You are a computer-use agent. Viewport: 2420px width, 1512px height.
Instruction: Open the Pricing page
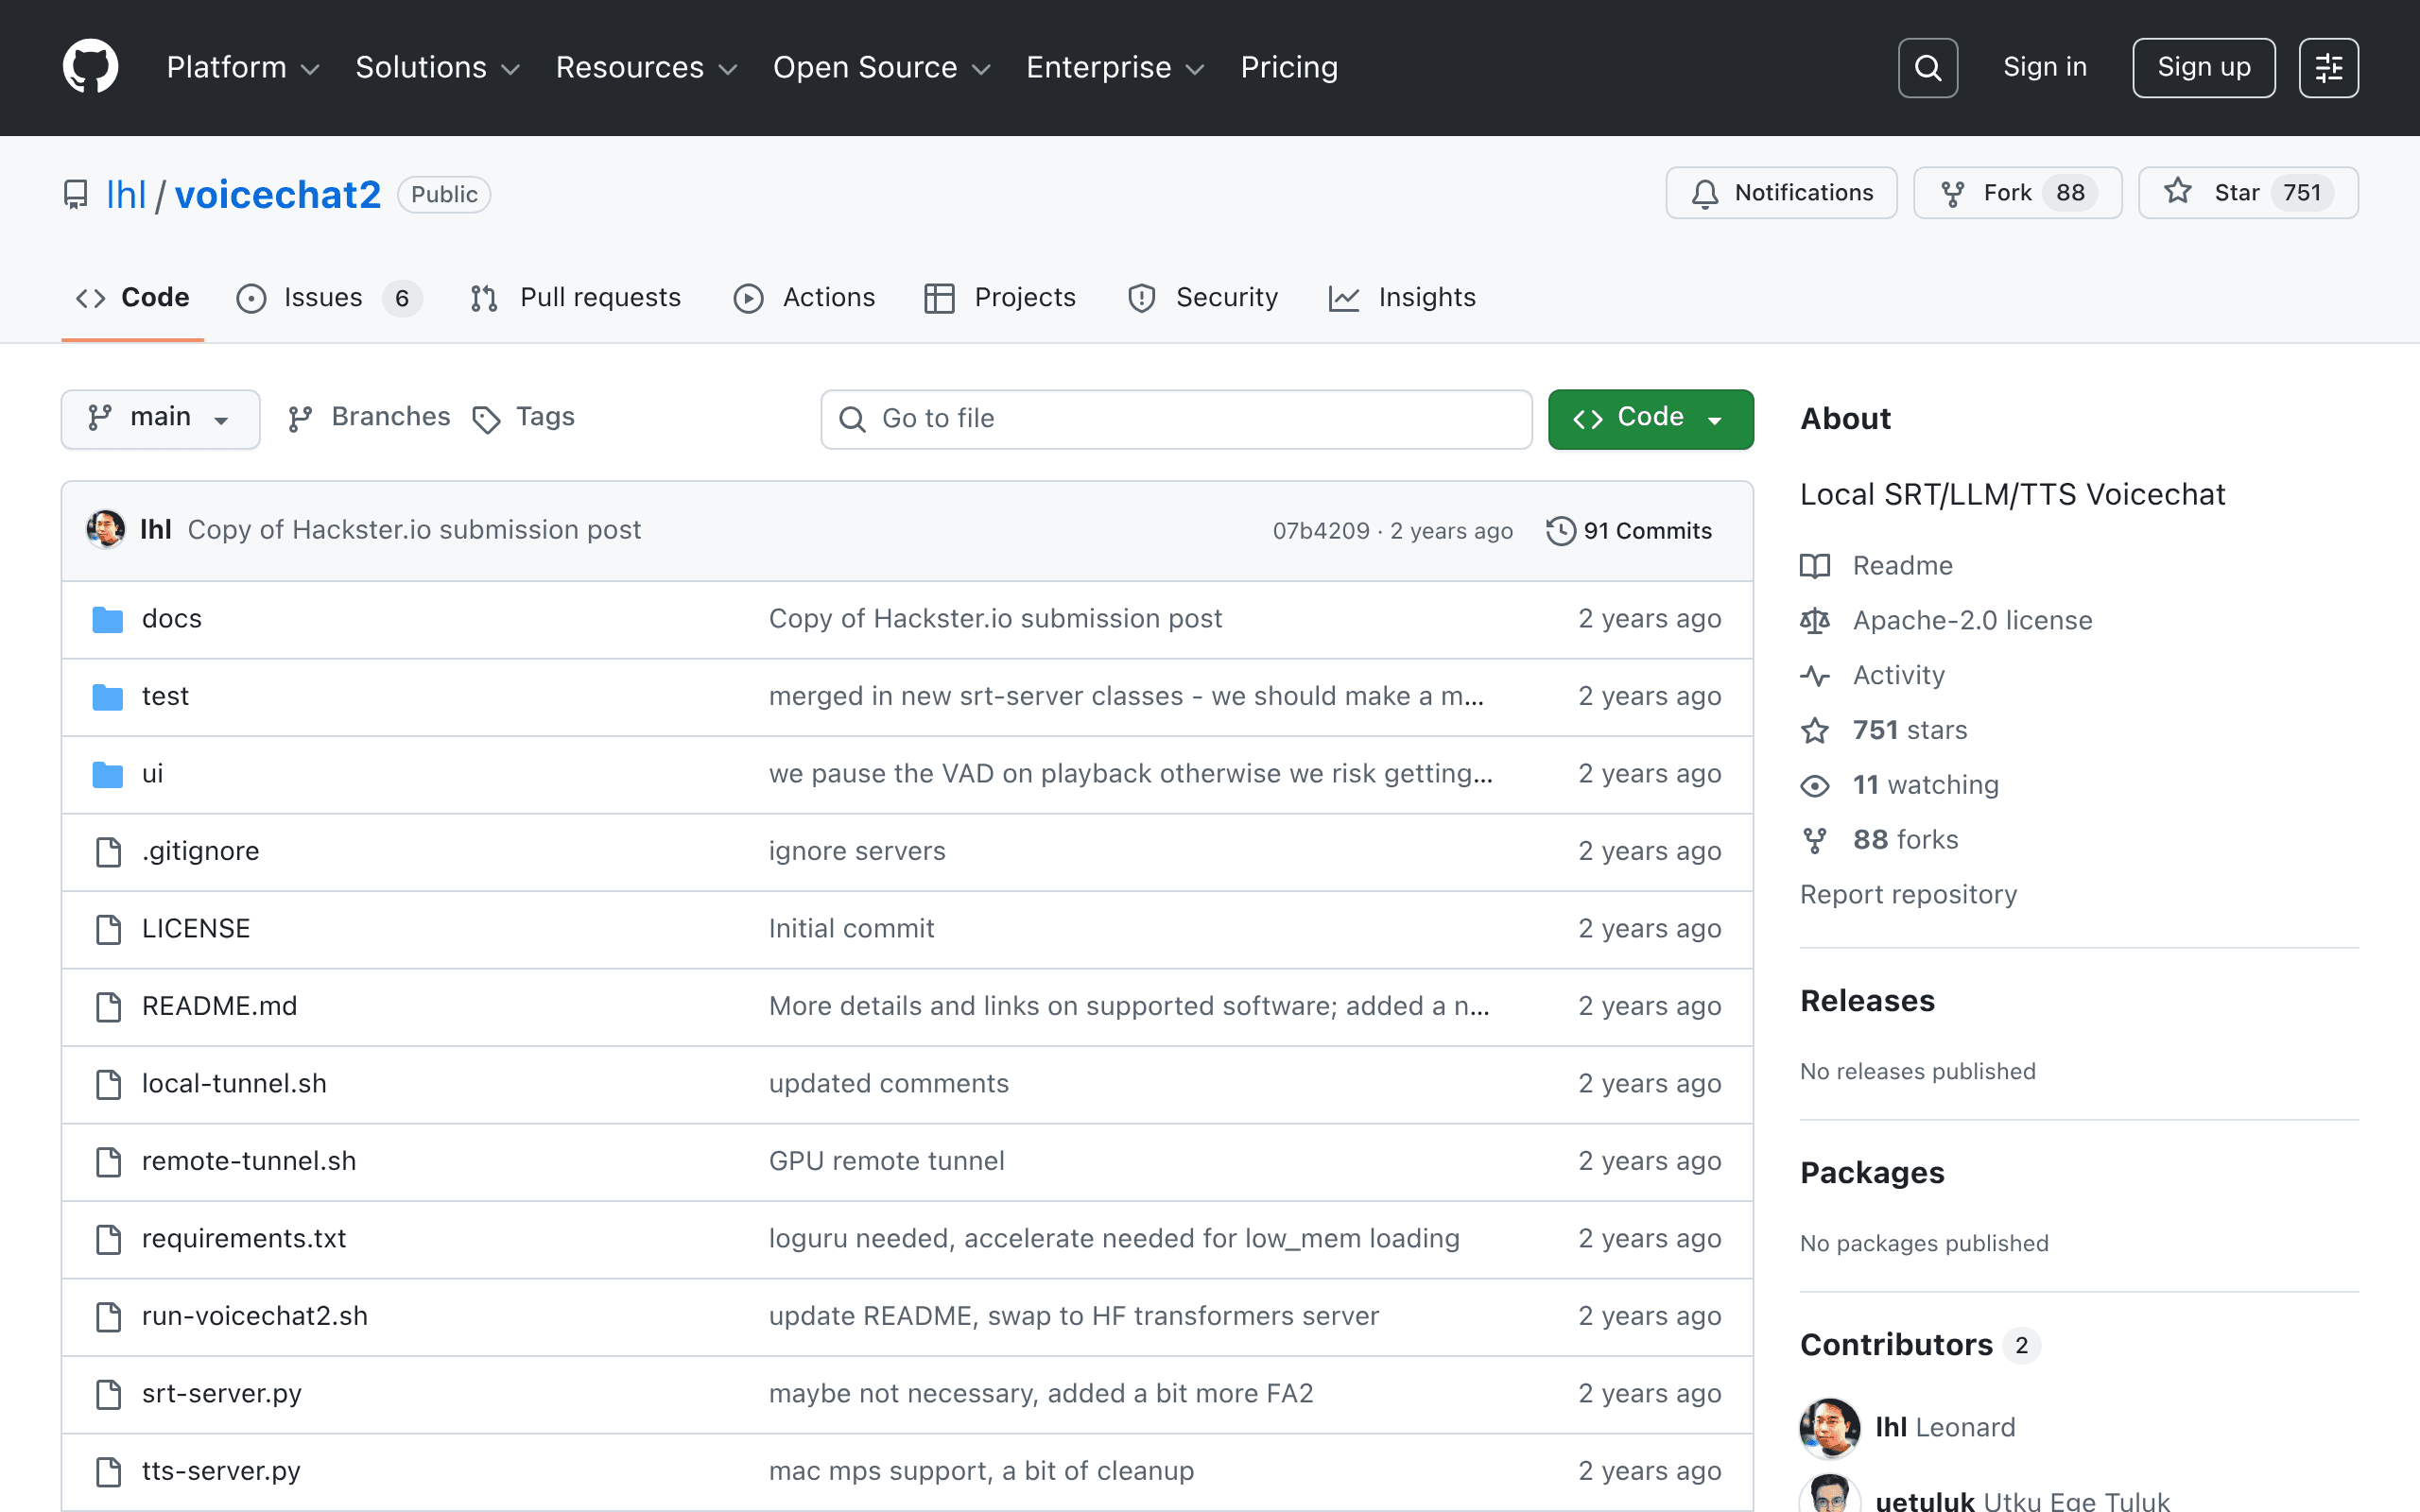[1289, 68]
